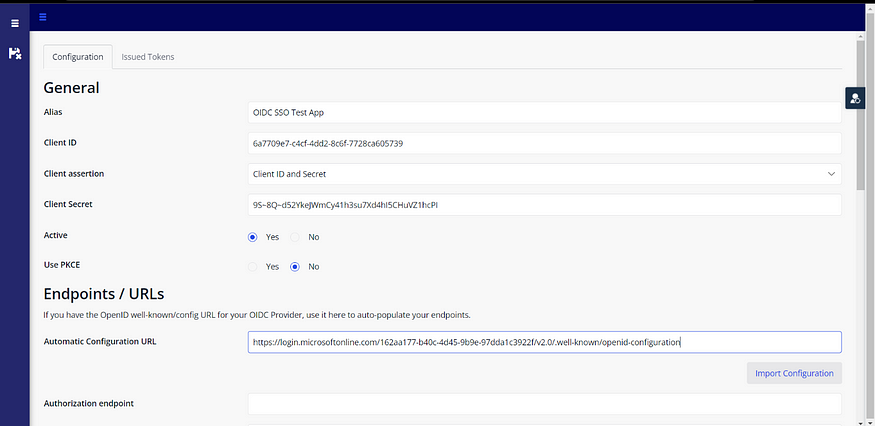
Task: Open the sidebar hamburger menu icon
Action: click(x=15, y=23)
